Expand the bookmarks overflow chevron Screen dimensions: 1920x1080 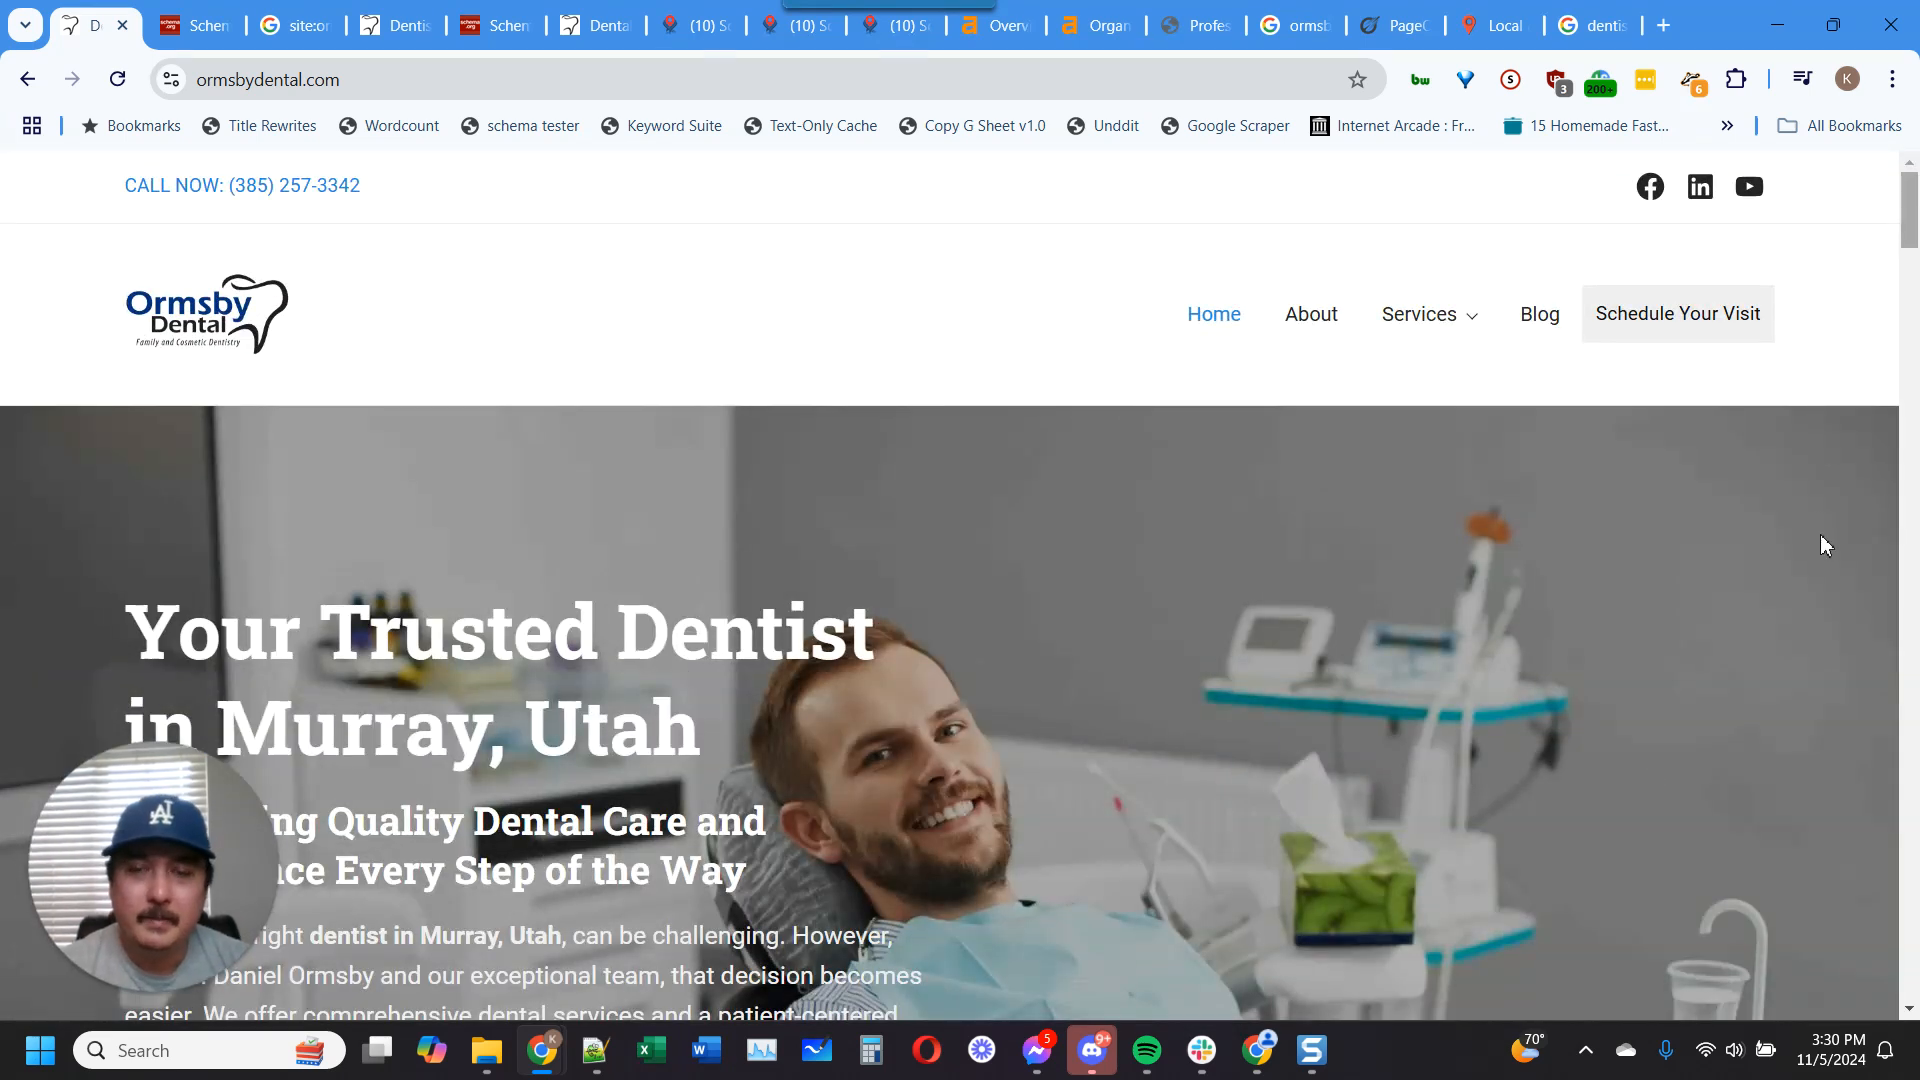(1729, 125)
